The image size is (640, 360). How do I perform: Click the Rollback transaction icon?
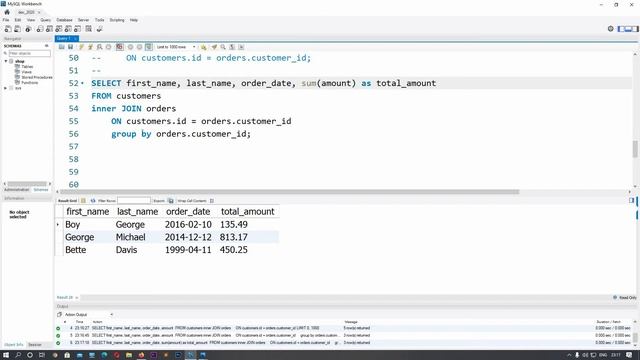tap(140, 47)
